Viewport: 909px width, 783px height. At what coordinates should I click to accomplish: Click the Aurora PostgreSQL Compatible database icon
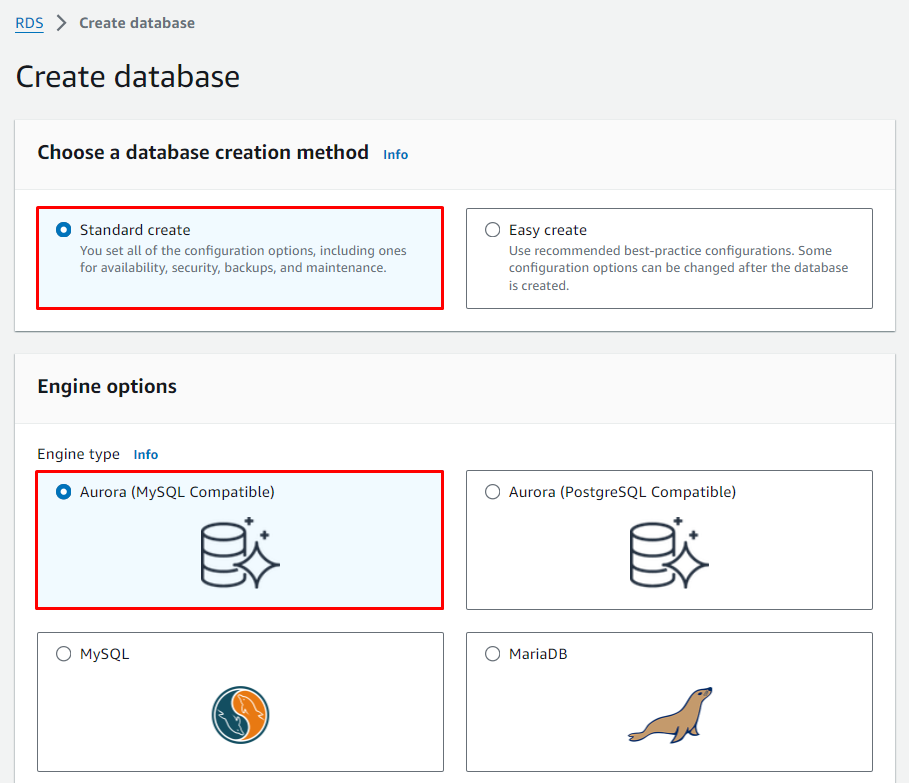point(669,552)
